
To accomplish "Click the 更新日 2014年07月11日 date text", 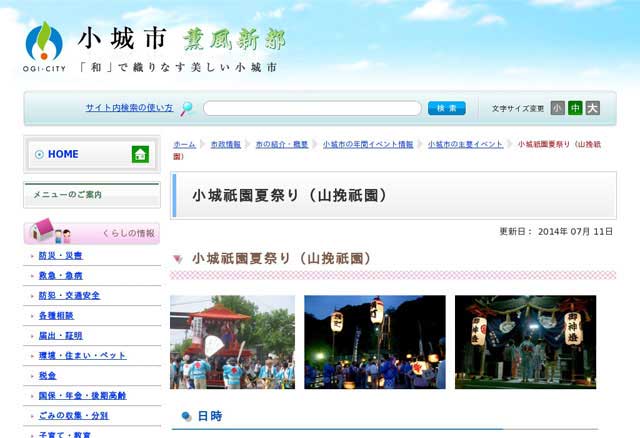I will [556, 231].
